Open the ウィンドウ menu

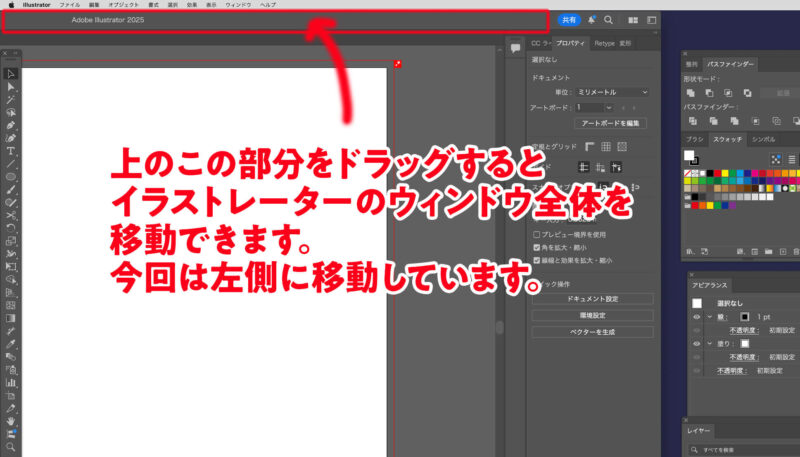pyautogui.click(x=238, y=5)
